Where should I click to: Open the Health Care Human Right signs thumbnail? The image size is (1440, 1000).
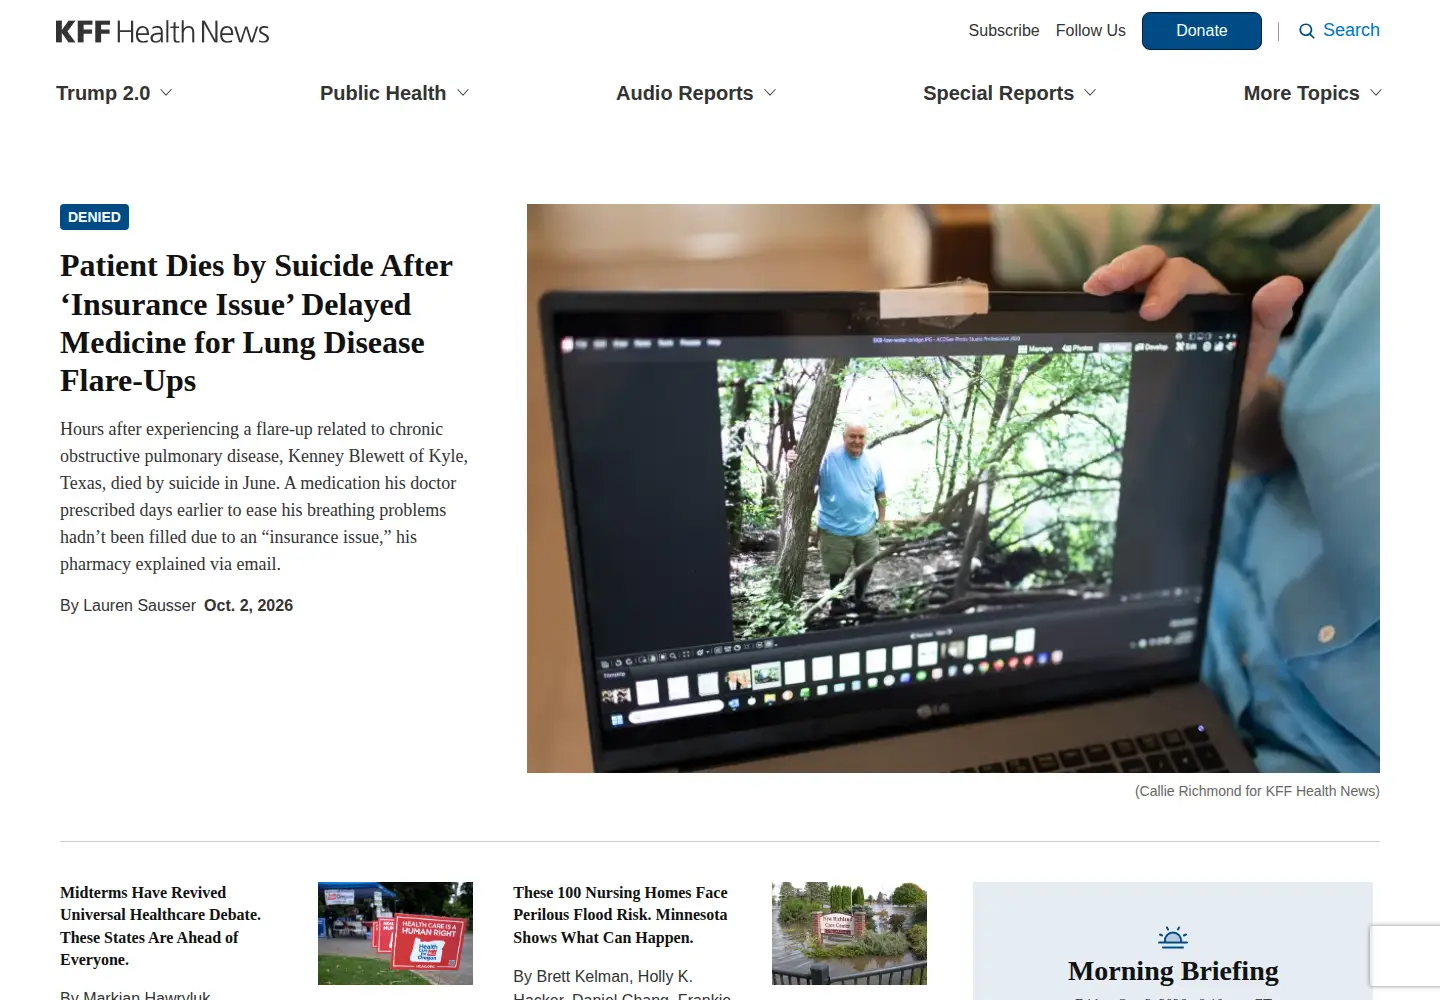(395, 933)
